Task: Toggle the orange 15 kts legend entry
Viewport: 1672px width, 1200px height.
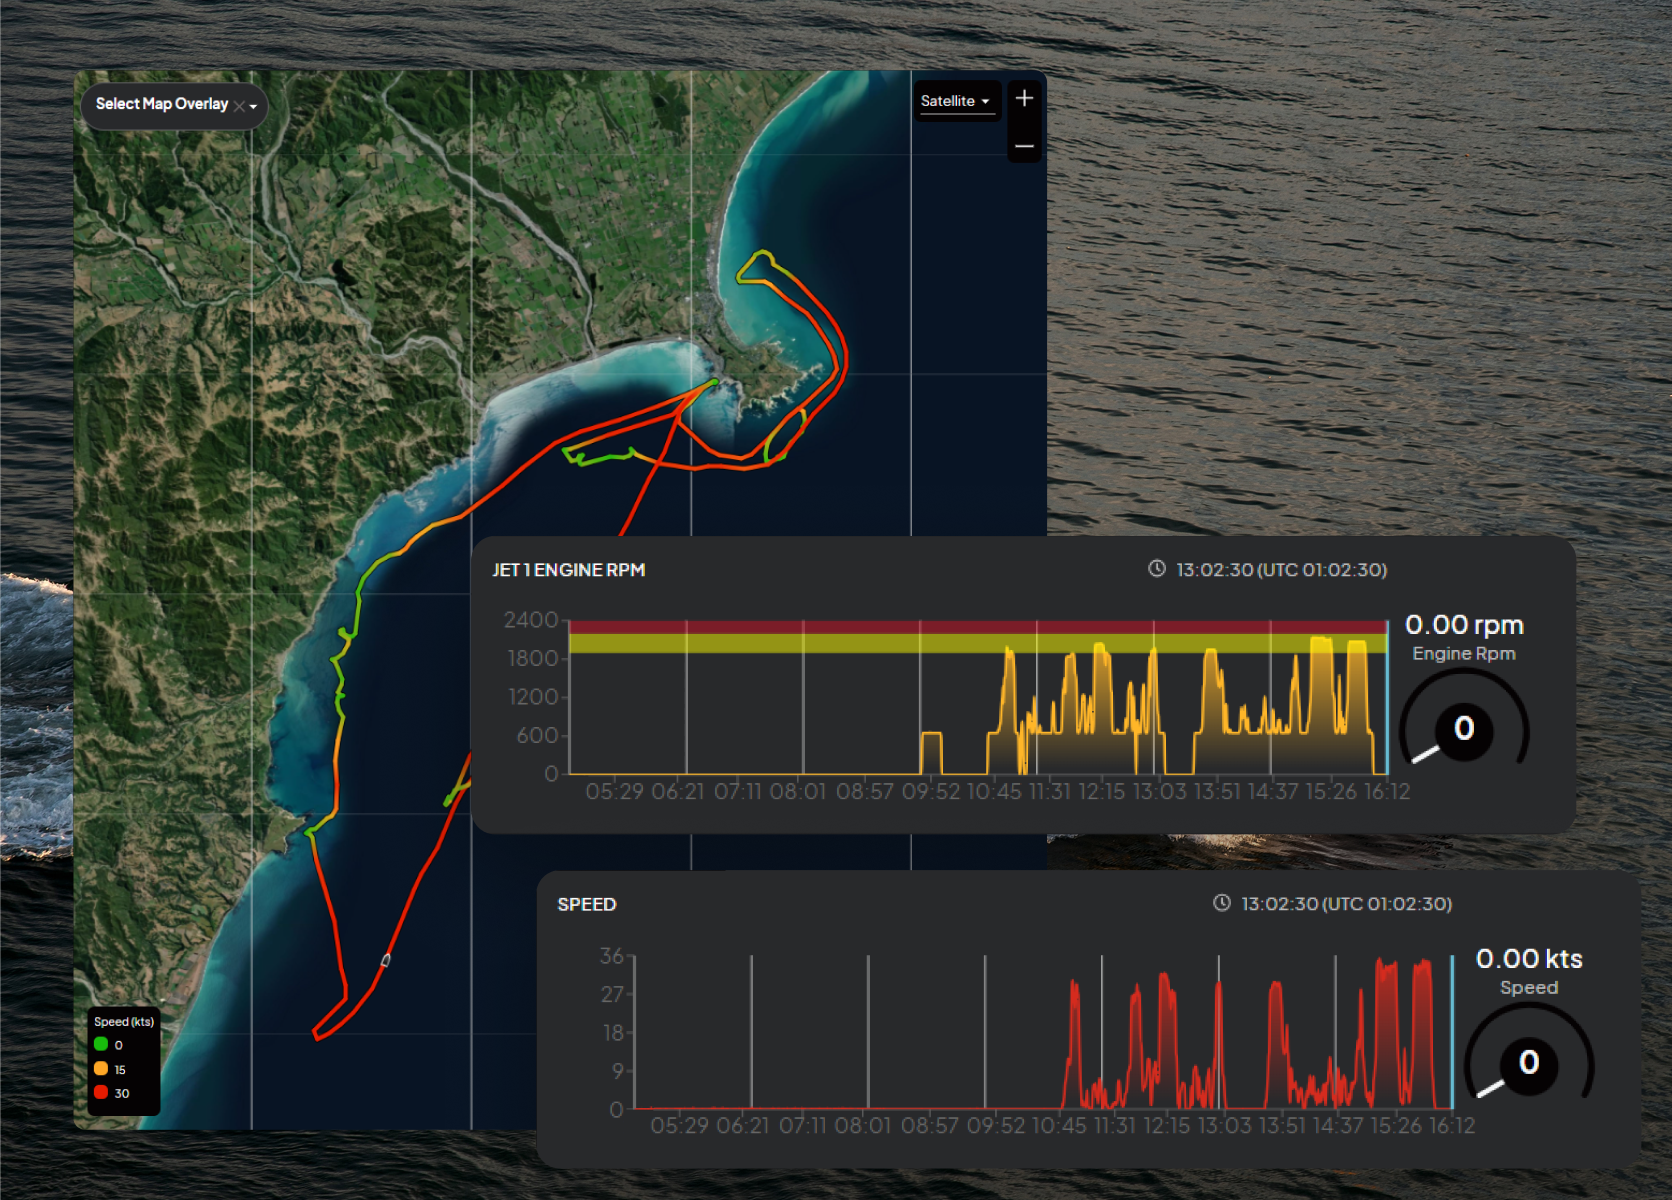Action: [x=100, y=1069]
